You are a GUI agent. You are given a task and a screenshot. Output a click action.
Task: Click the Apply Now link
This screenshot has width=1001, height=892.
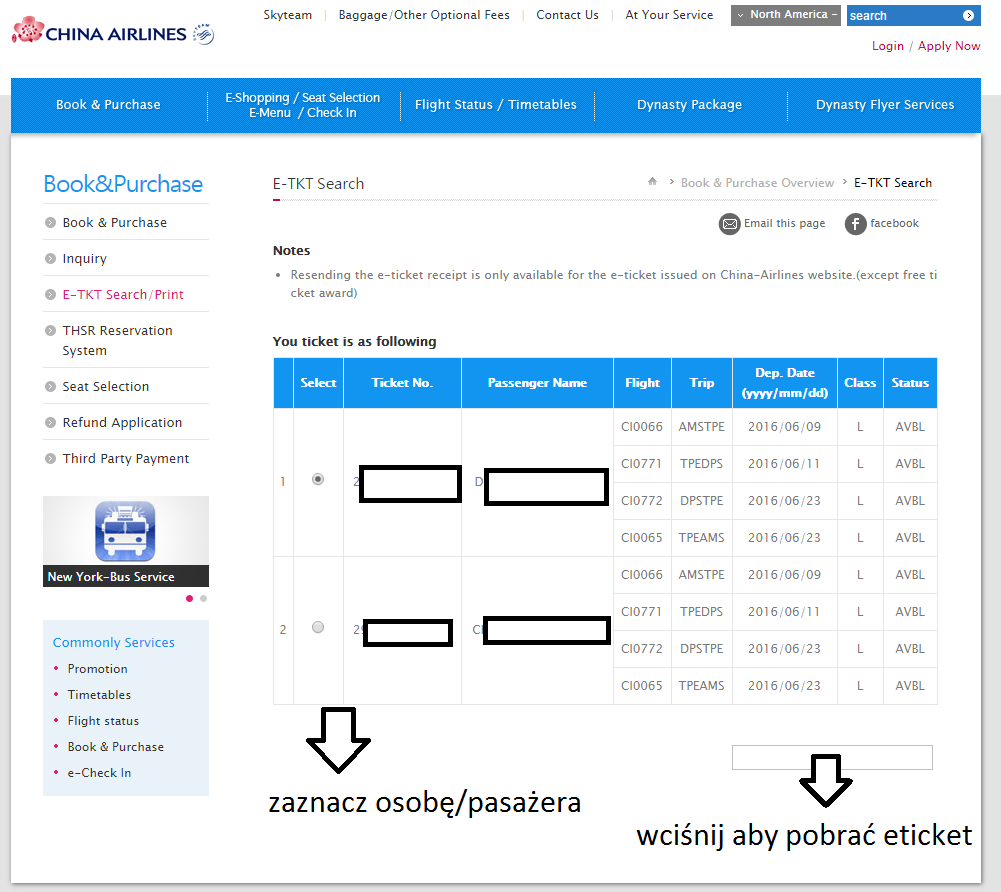click(949, 46)
